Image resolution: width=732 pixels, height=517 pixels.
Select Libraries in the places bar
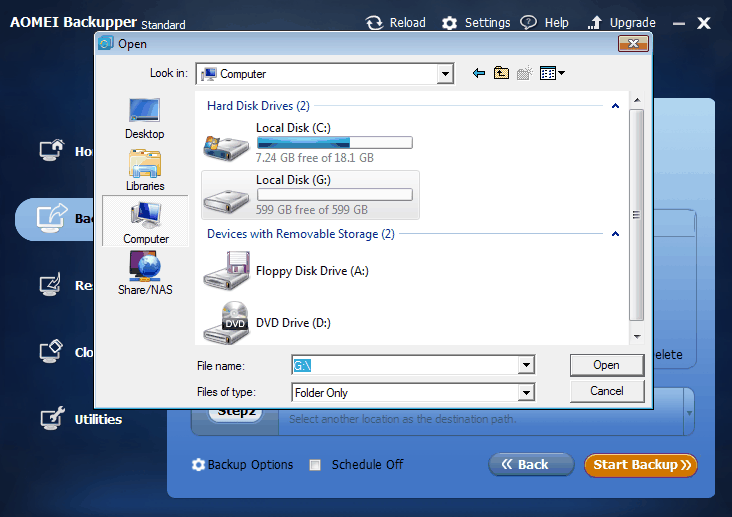145,170
